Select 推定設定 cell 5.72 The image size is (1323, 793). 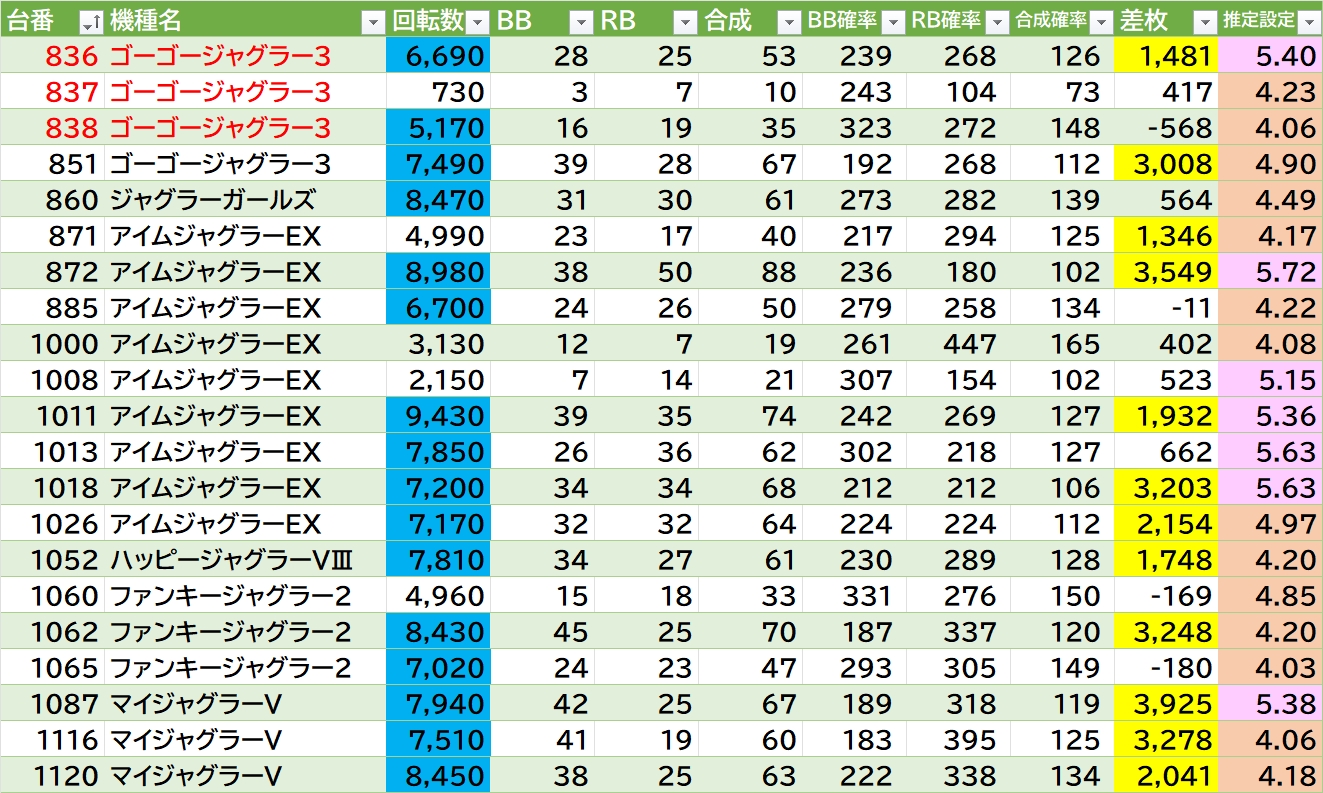(x=1270, y=272)
